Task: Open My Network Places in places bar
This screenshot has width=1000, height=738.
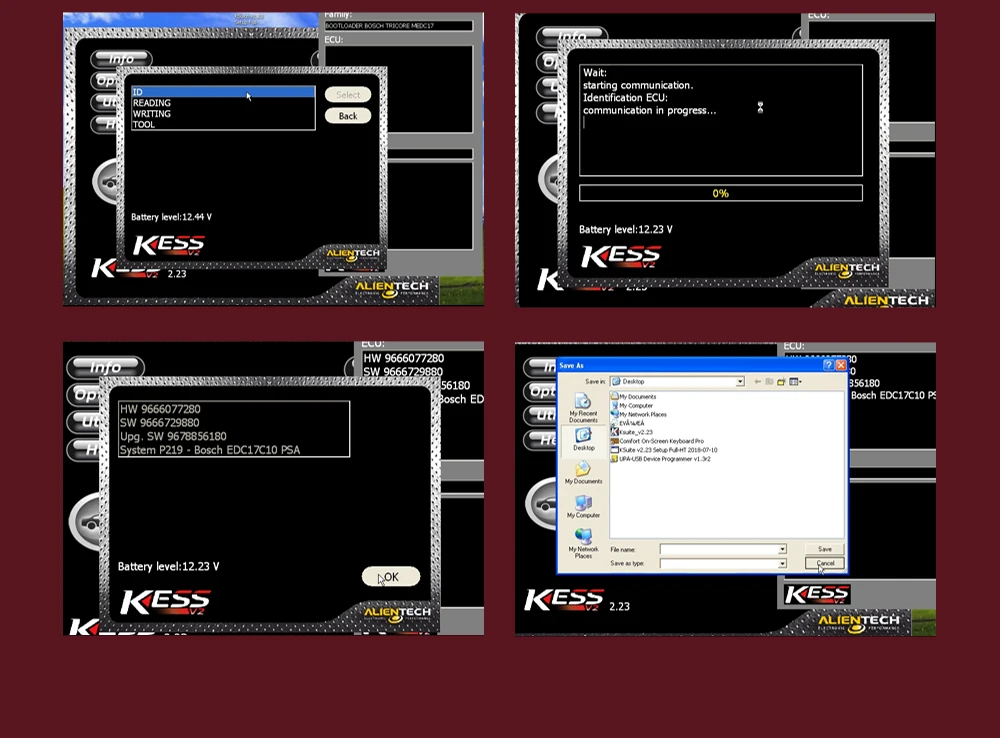Action: pyautogui.click(x=583, y=543)
